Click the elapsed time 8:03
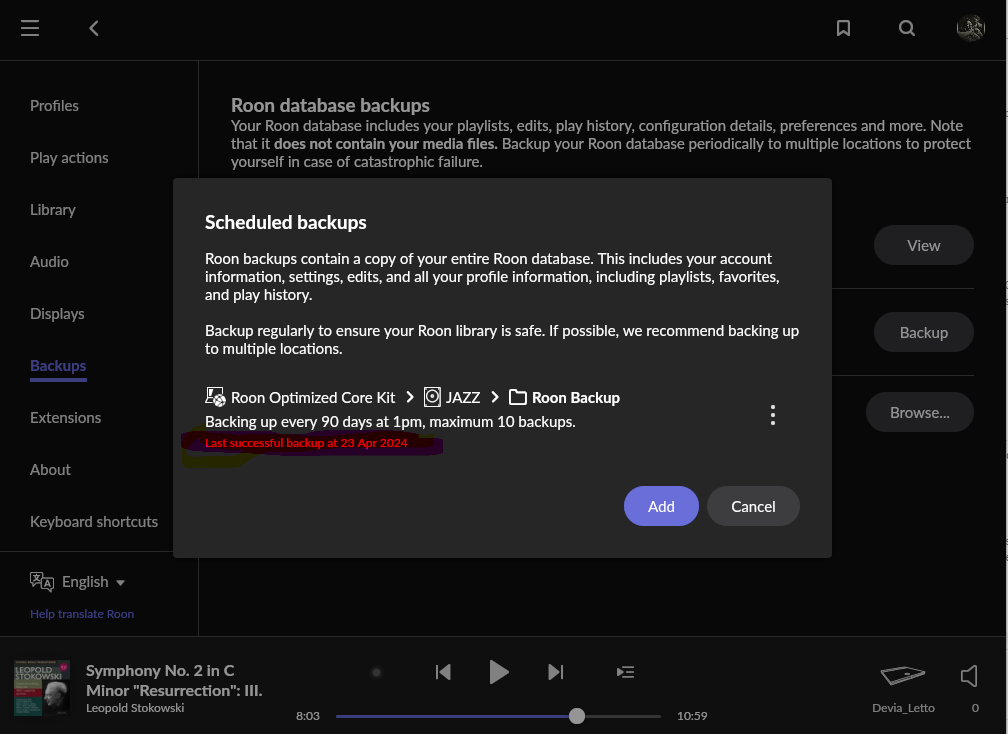The height and width of the screenshot is (734, 1008). pyautogui.click(x=307, y=716)
